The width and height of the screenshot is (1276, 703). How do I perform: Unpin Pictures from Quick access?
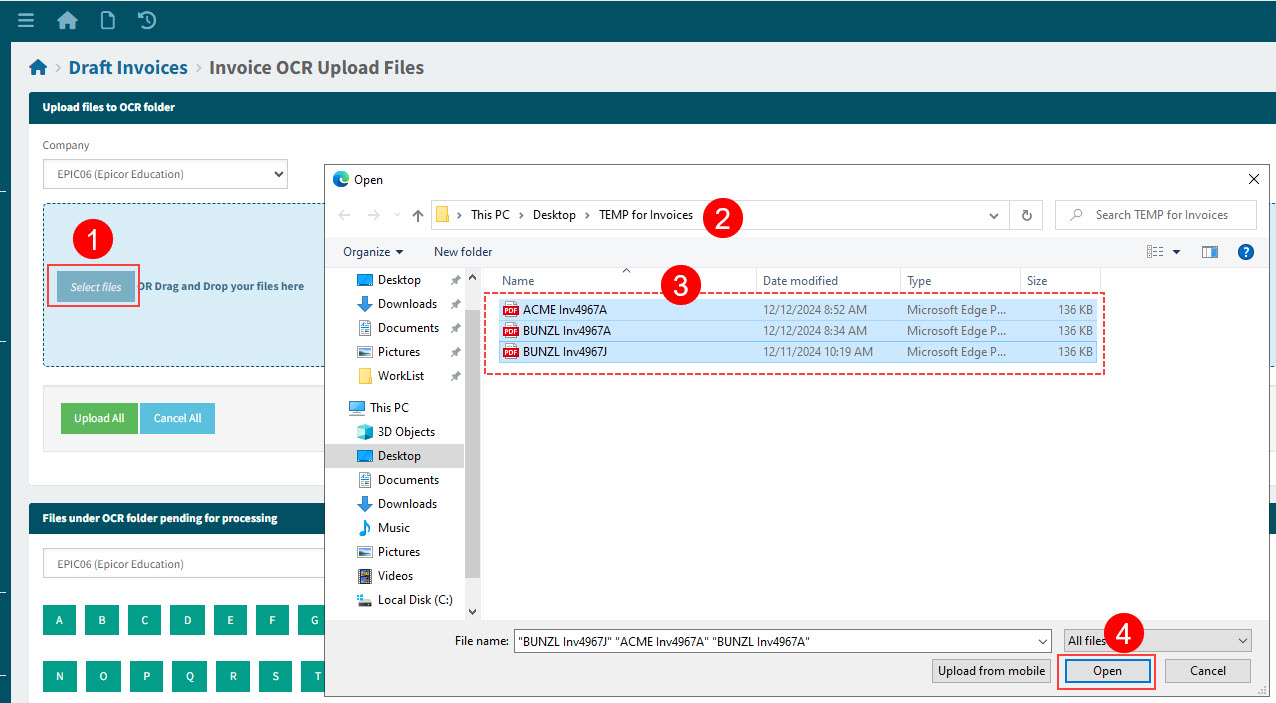pyautogui.click(x=455, y=351)
